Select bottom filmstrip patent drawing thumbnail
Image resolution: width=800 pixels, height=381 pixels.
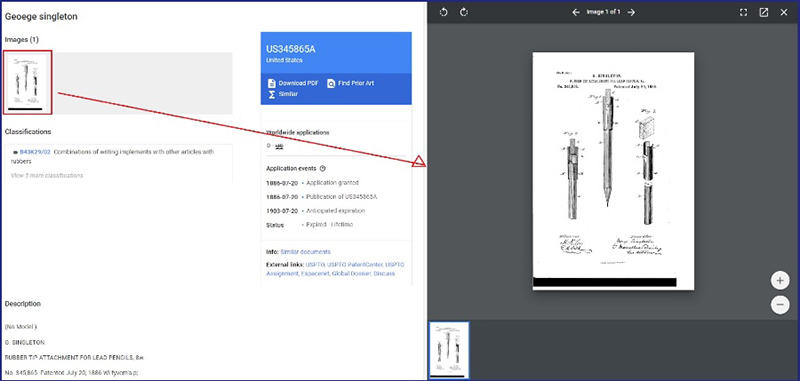pyautogui.click(x=449, y=350)
